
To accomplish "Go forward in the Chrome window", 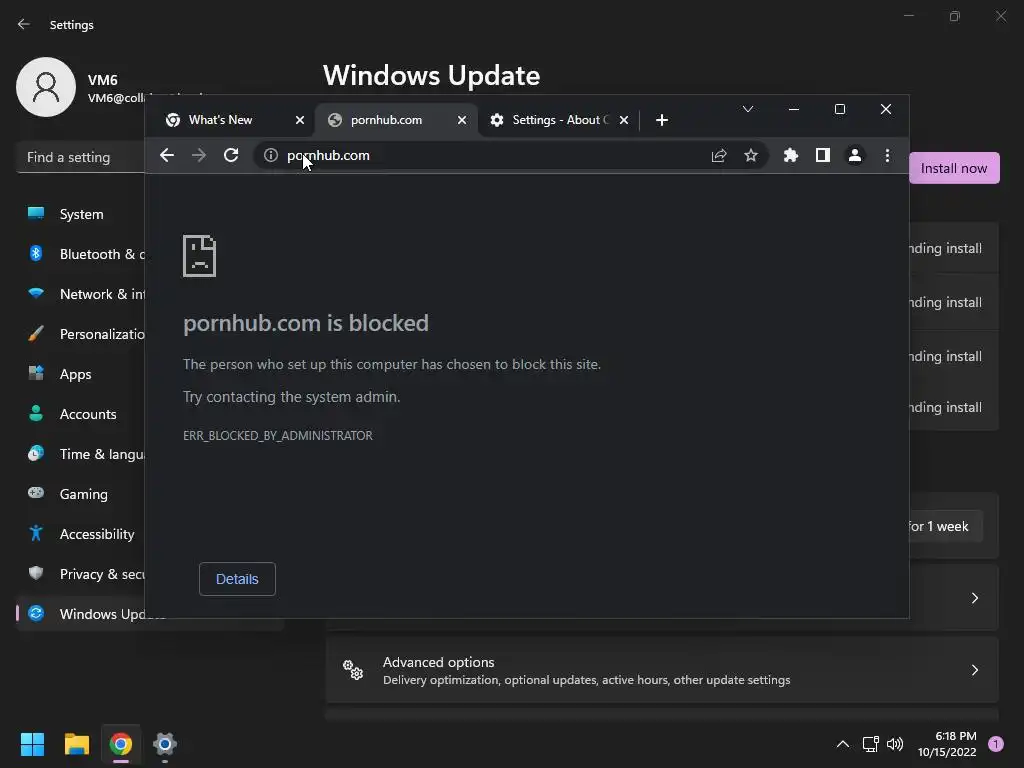I will pos(199,155).
